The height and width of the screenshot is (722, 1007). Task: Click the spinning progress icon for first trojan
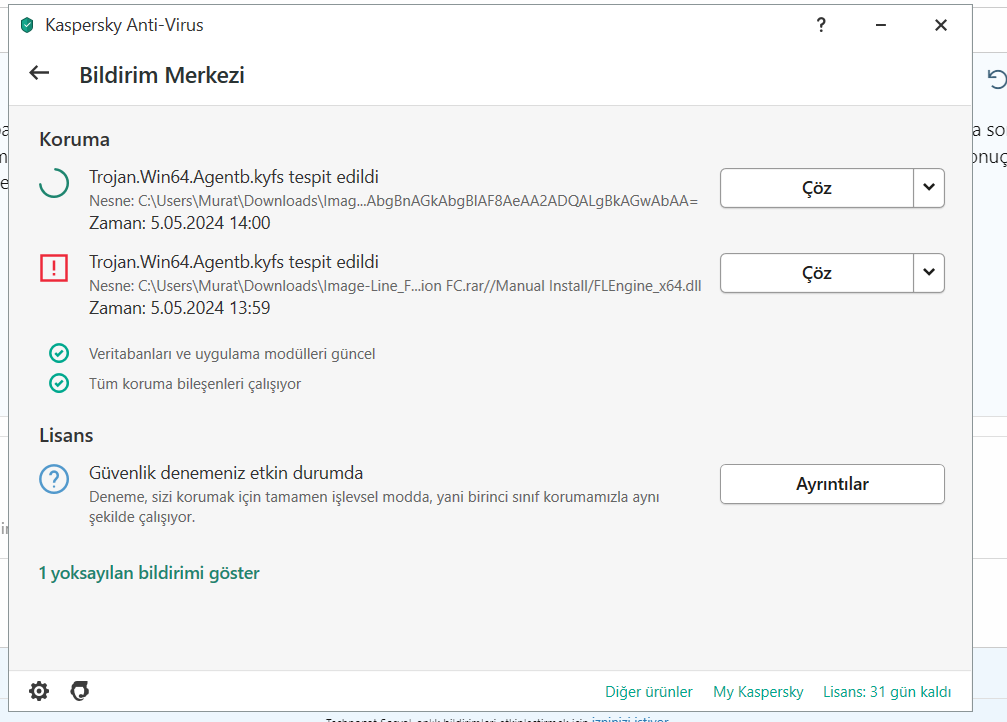tap(54, 182)
